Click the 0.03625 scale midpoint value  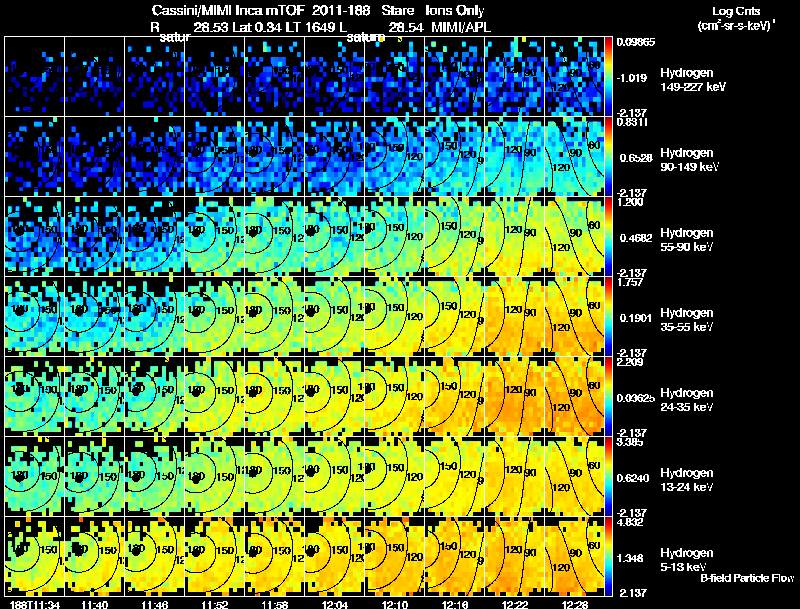click(636, 398)
